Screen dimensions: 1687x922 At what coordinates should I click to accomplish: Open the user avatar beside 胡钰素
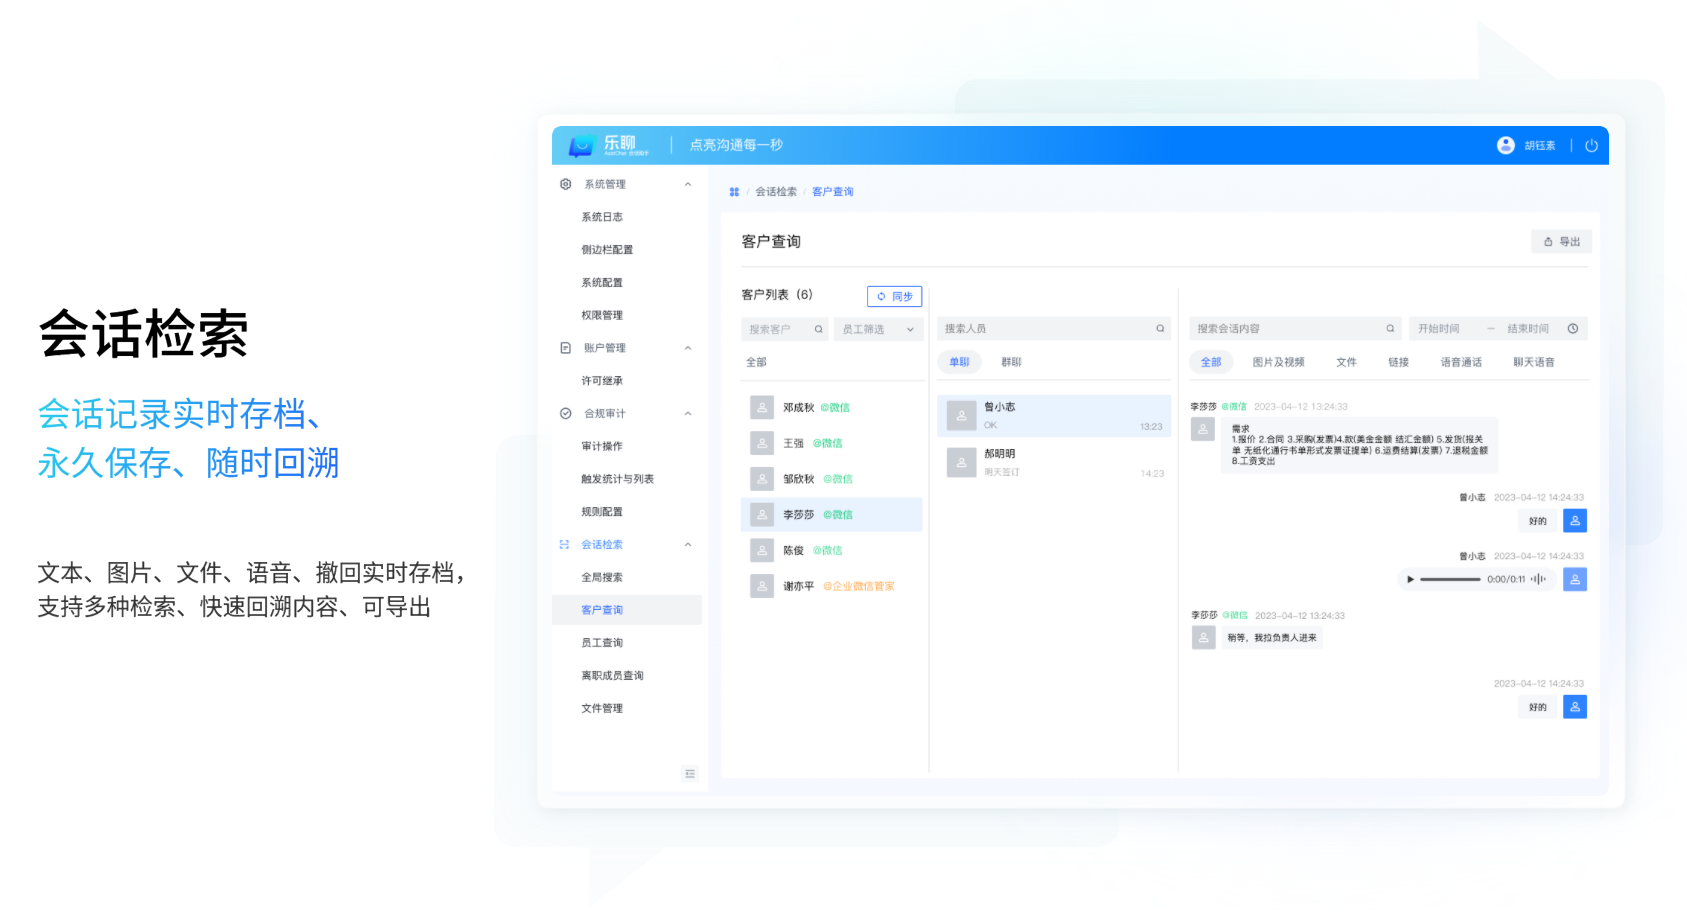(x=1505, y=145)
